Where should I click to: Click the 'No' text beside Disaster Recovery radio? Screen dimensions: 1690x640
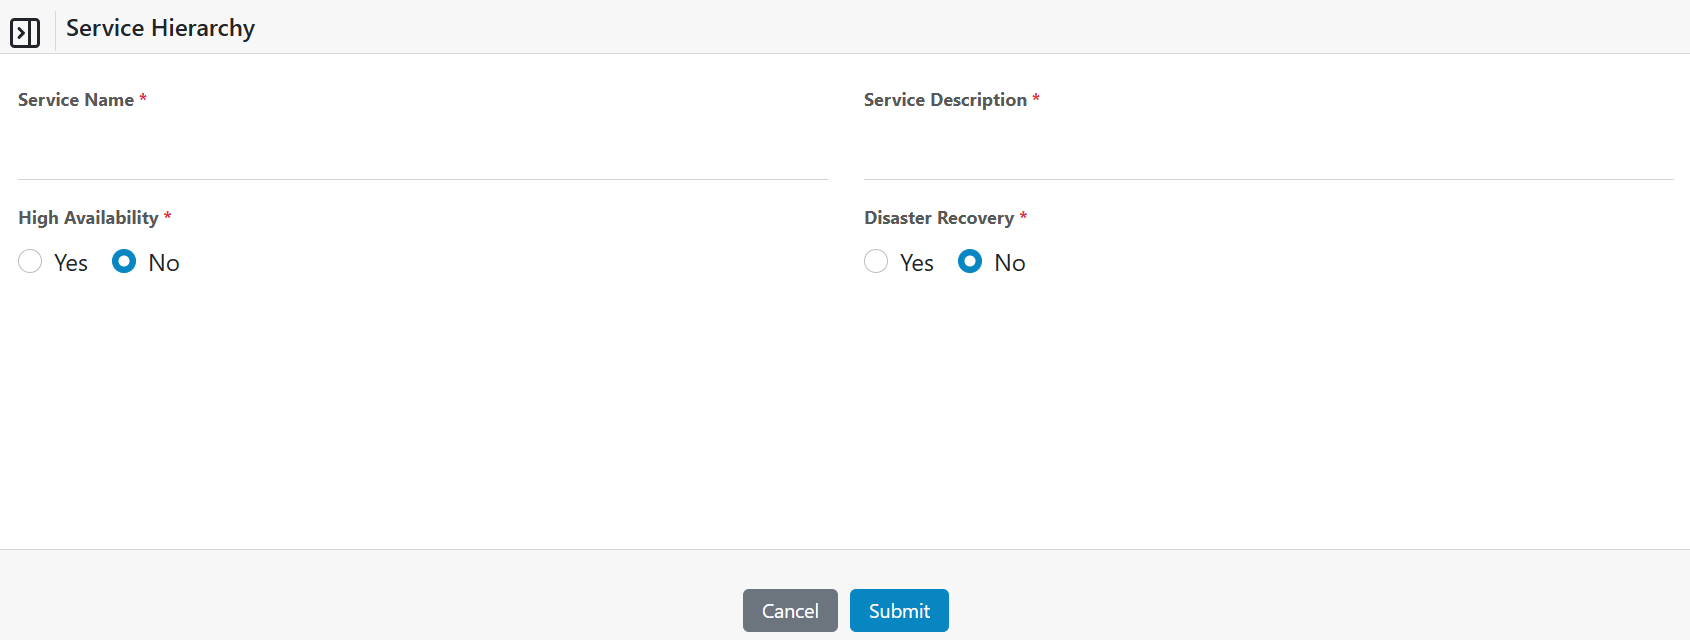(1010, 263)
